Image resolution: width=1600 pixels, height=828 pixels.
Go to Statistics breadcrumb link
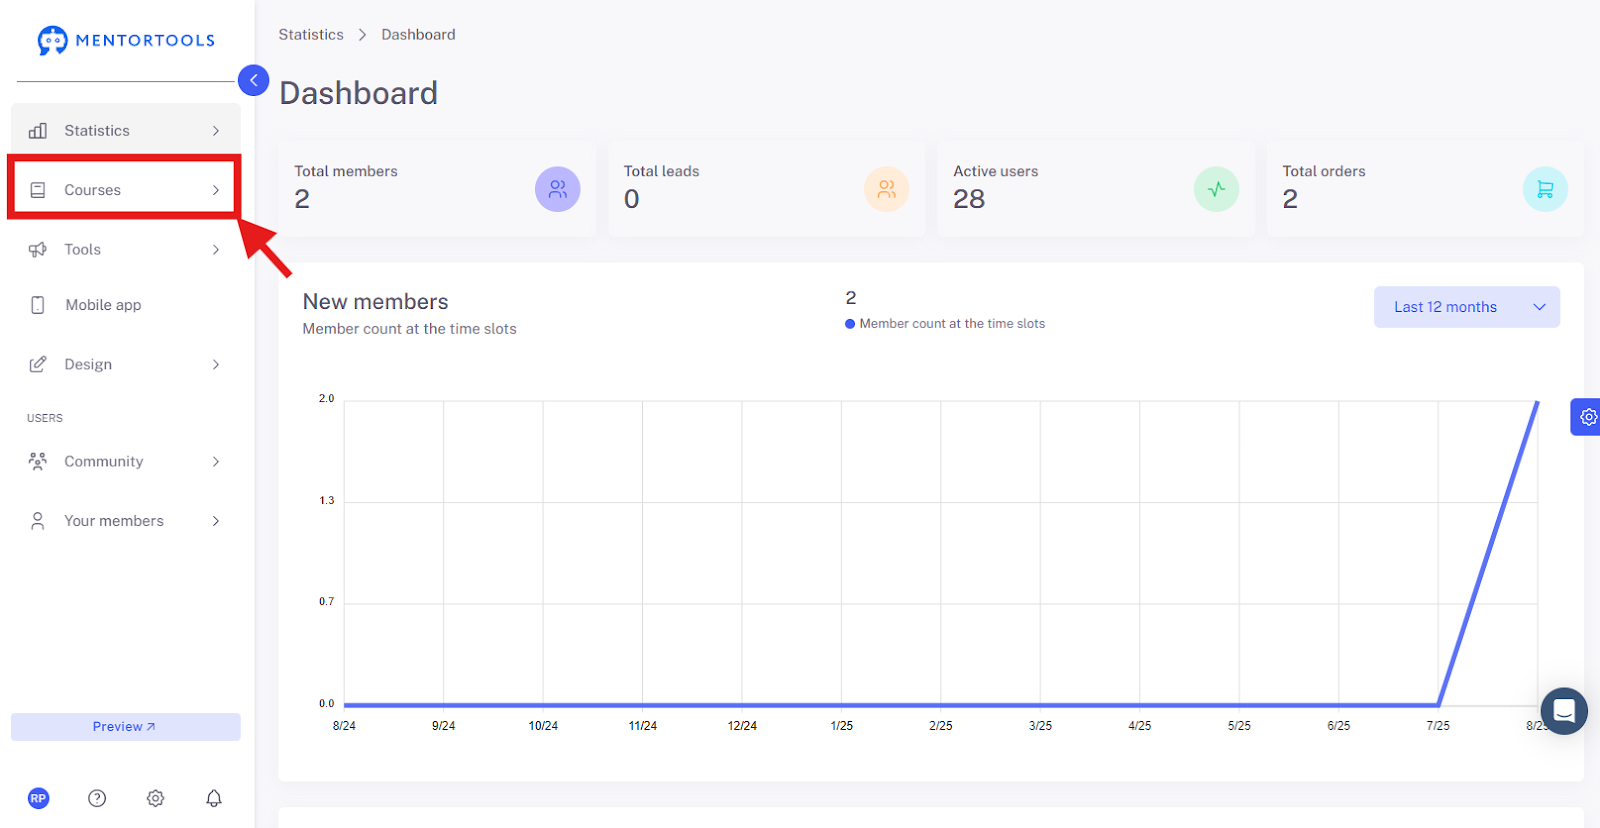(x=311, y=34)
